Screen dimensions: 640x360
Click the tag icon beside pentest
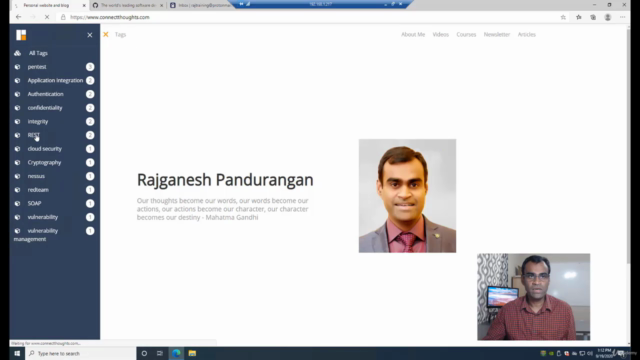pyautogui.click(x=17, y=67)
